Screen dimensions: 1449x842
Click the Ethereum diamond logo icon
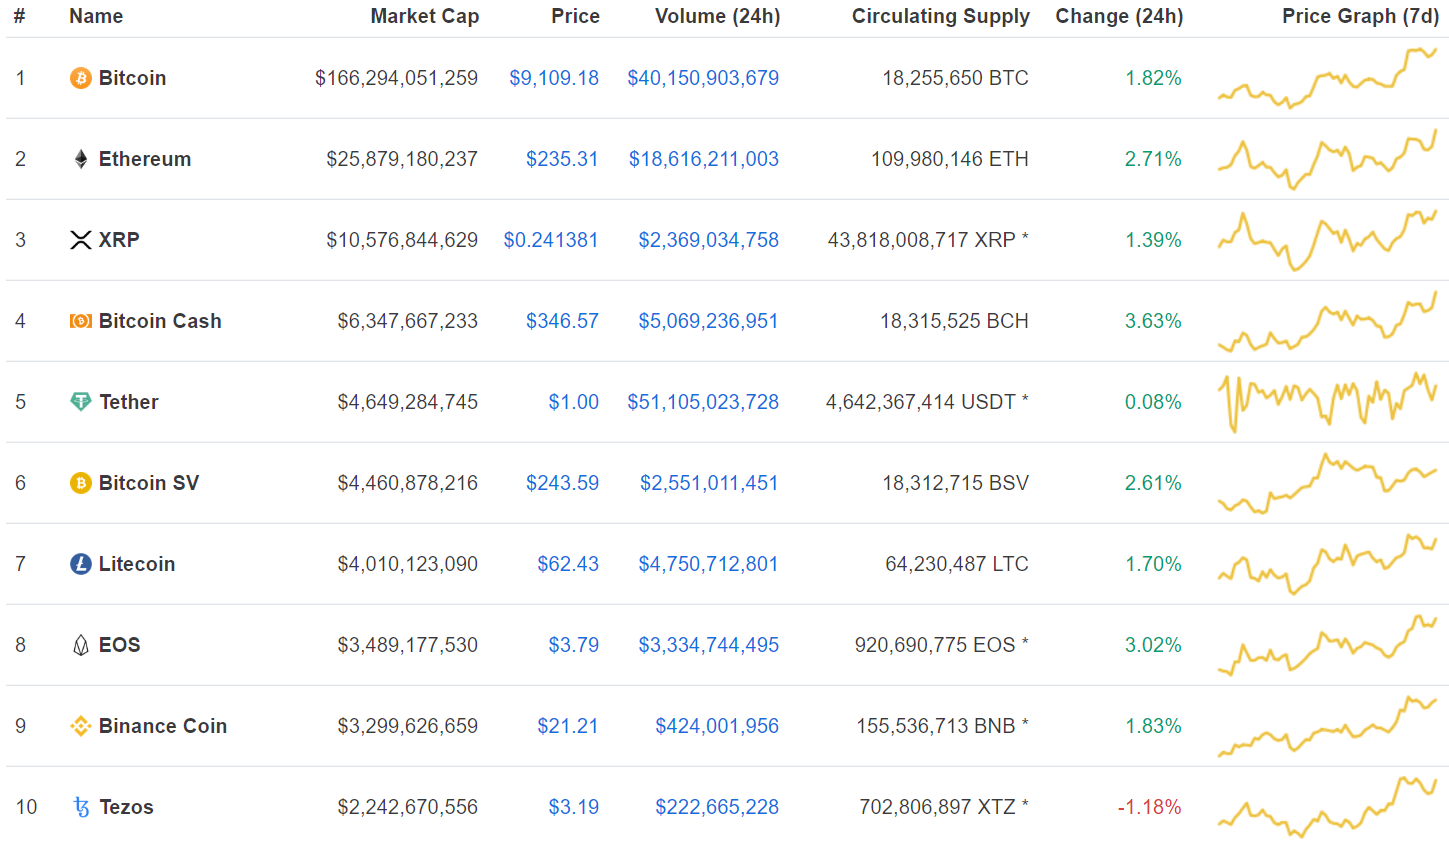pos(80,159)
